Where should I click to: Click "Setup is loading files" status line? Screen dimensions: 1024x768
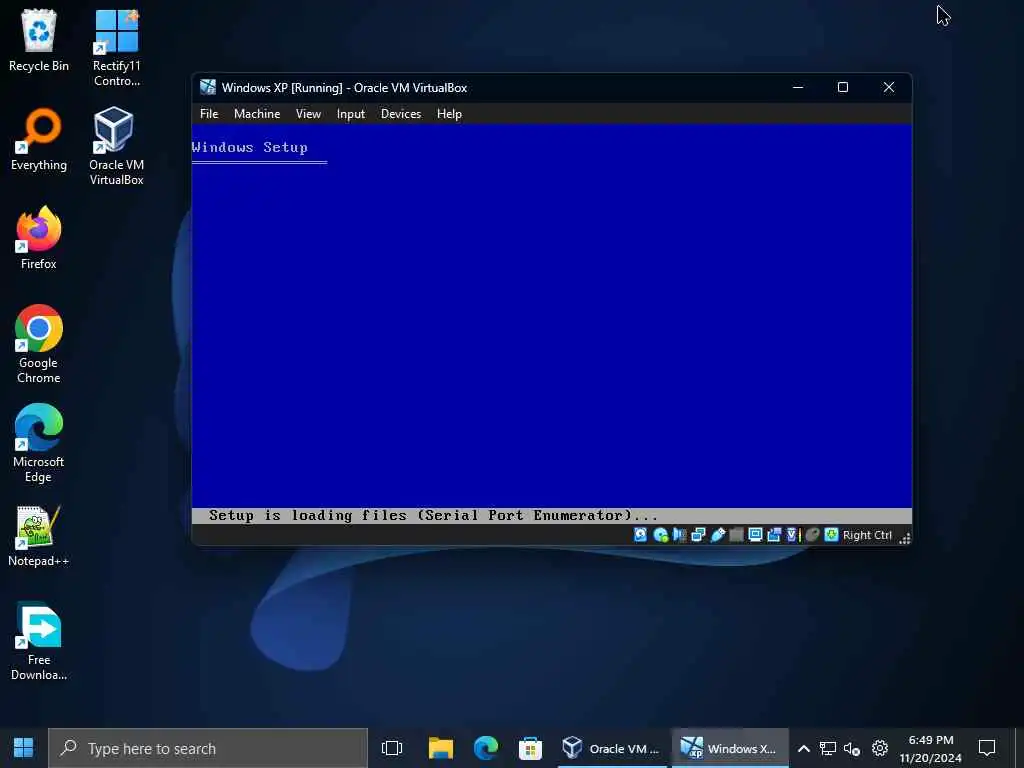[433, 515]
